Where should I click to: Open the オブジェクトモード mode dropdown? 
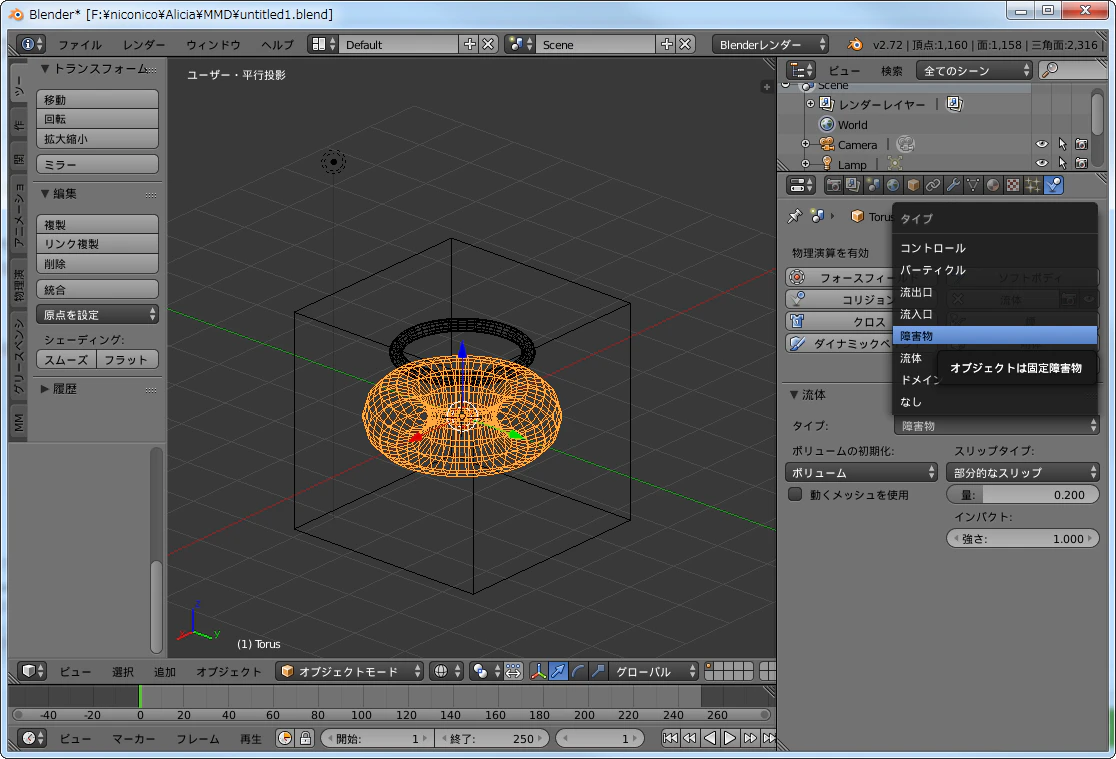[349, 671]
